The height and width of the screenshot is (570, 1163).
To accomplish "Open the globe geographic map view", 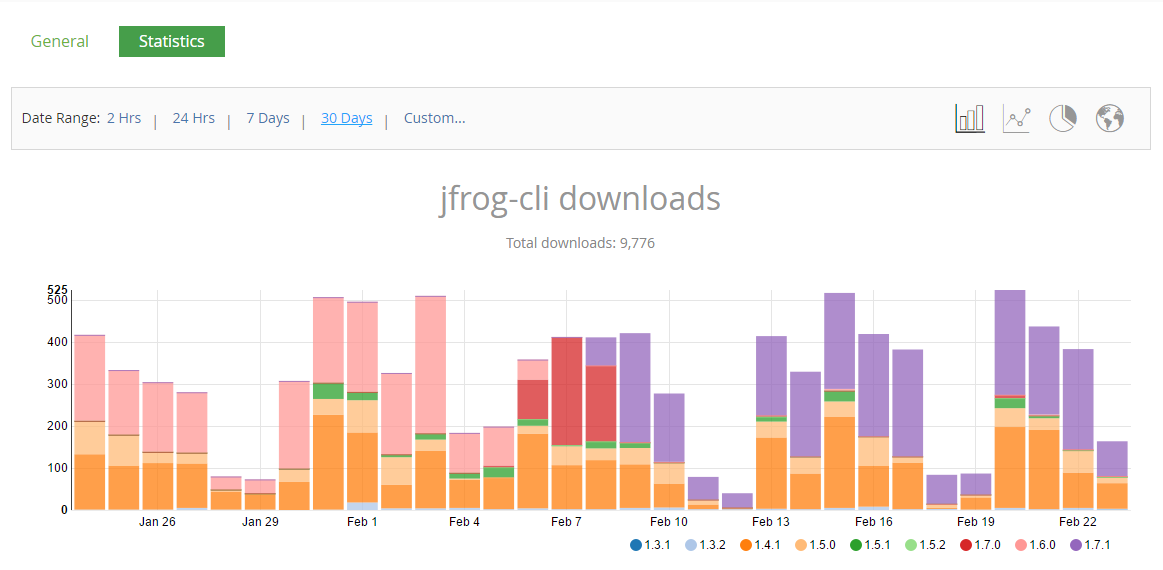I will [1110, 118].
